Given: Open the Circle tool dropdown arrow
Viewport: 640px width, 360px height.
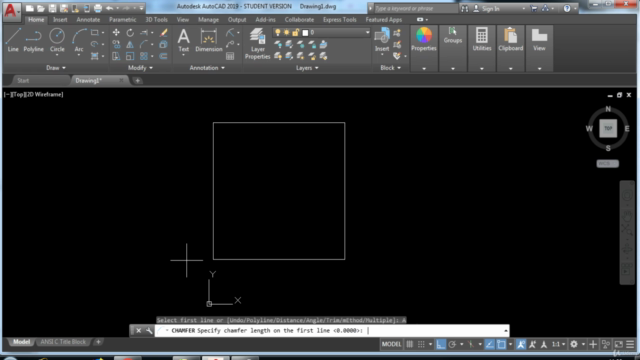Looking at the screenshot, I should click(57, 55).
